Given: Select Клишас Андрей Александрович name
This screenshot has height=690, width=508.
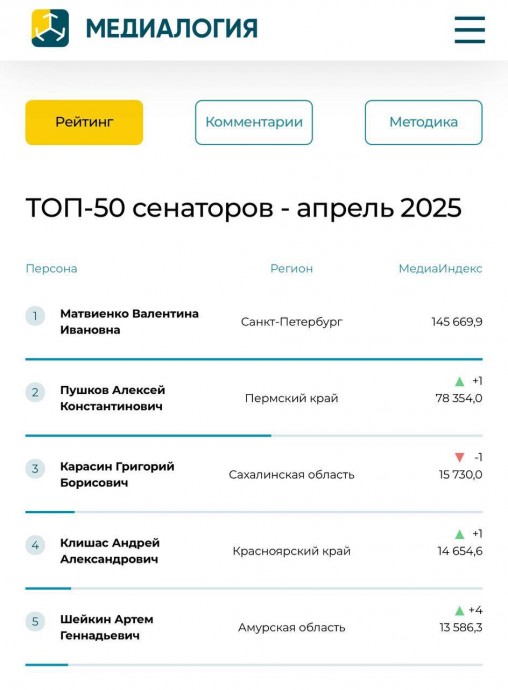Looking at the screenshot, I should [x=110, y=551].
